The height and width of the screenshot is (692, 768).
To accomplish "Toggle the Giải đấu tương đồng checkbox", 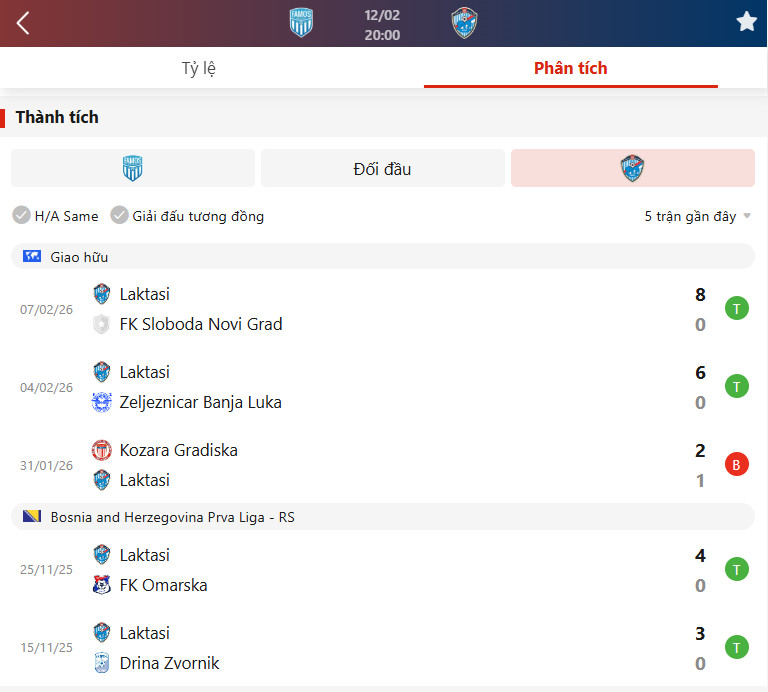I will tap(119, 215).
